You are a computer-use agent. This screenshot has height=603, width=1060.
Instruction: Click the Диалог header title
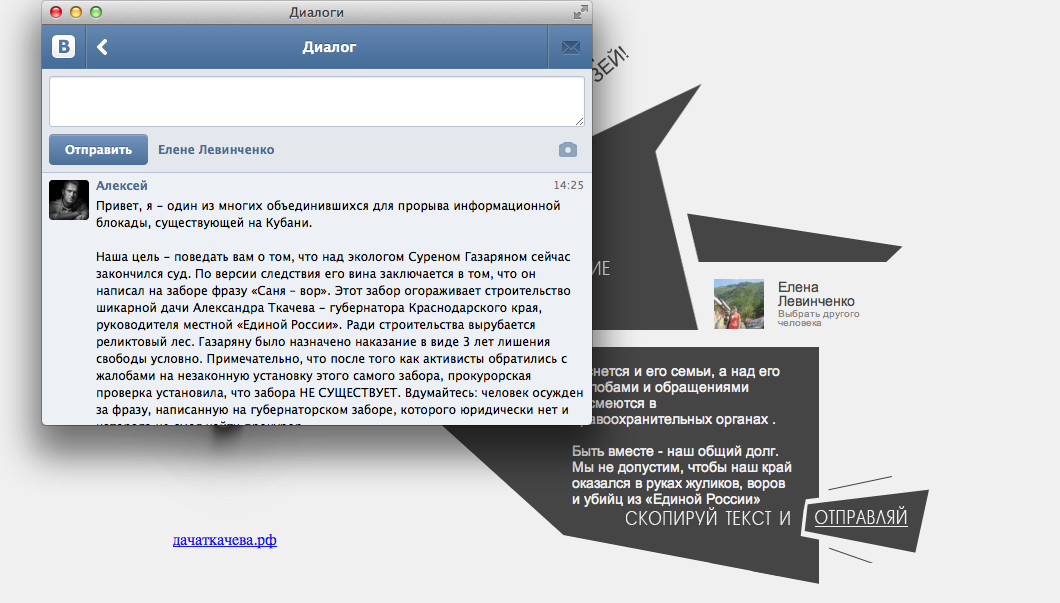click(329, 47)
